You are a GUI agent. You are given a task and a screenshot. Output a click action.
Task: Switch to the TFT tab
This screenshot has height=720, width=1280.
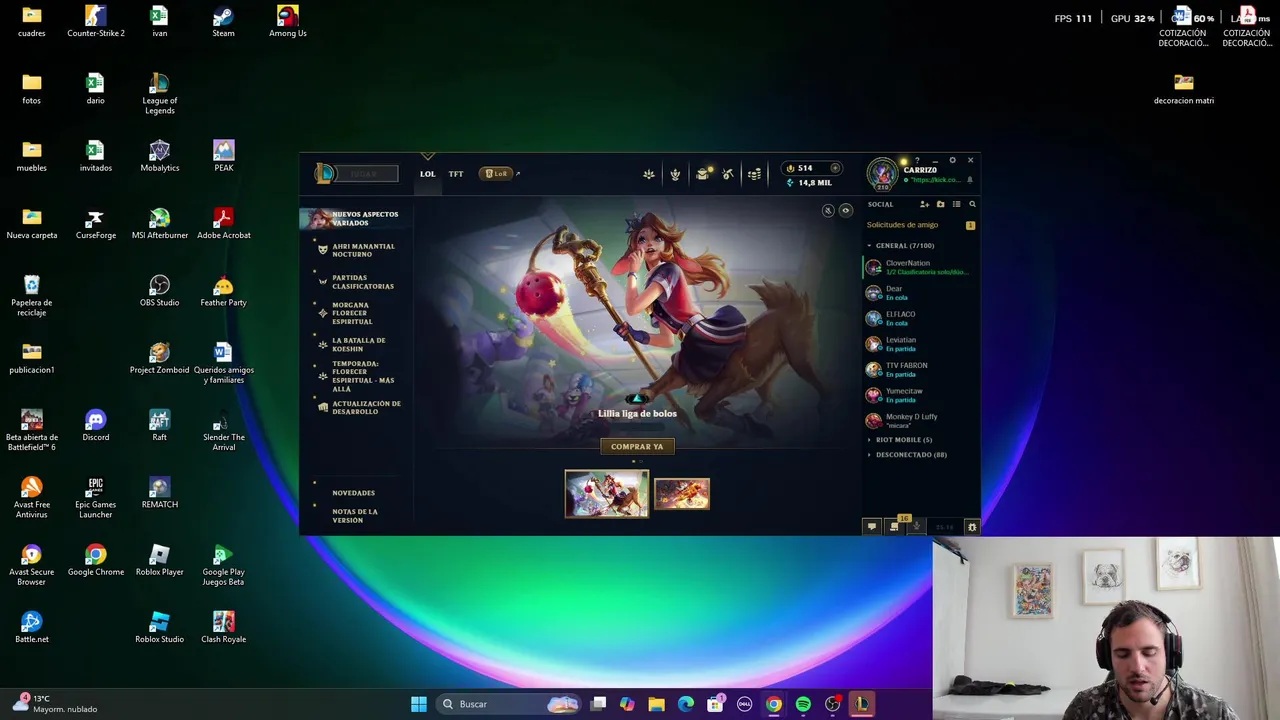click(456, 174)
